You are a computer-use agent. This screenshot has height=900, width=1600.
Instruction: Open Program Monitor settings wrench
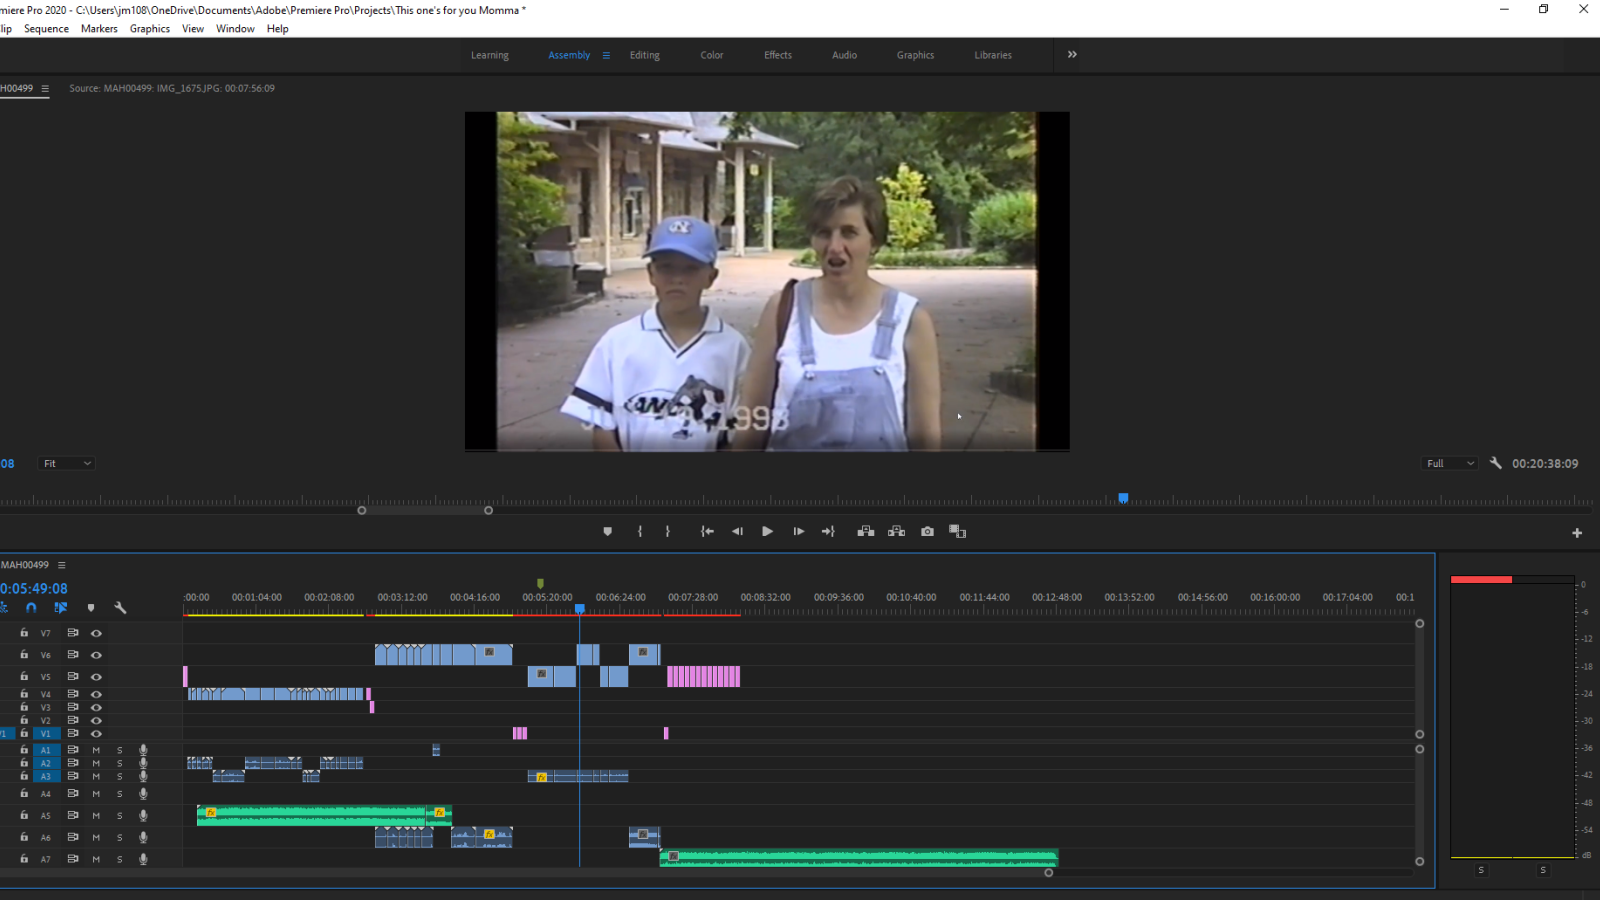pyautogui.click(x=1496, y=463)
